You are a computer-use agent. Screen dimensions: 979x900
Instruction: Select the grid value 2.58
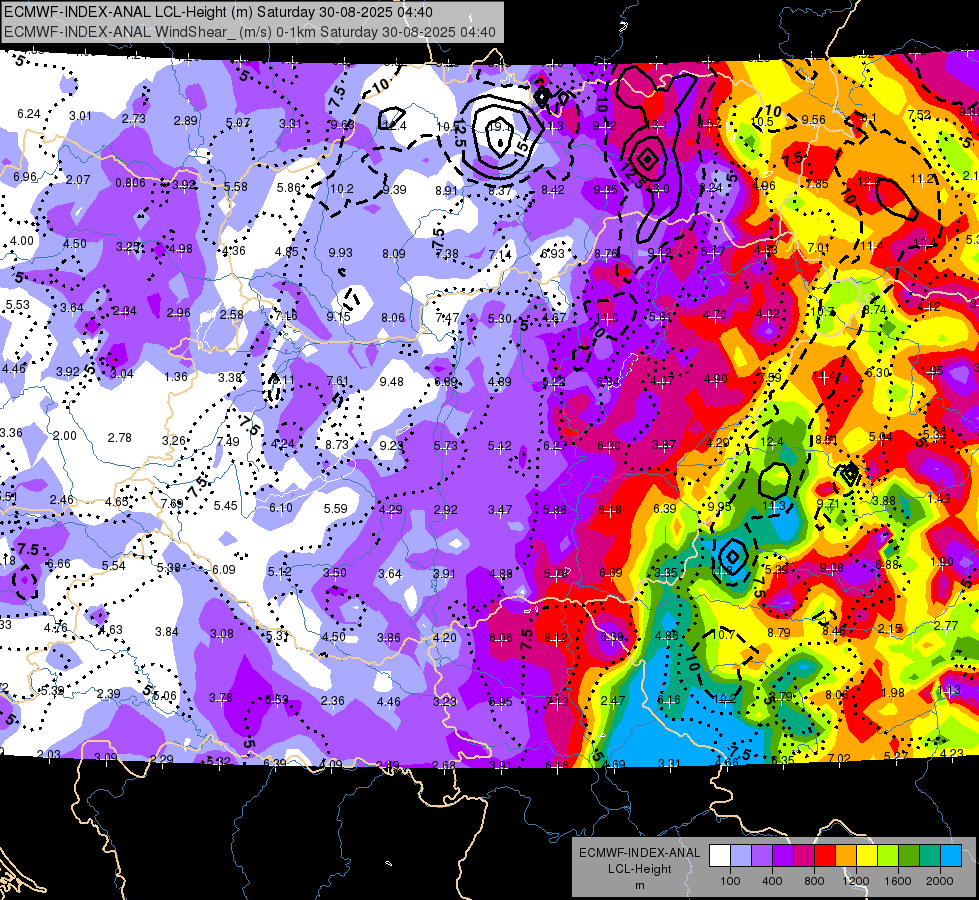[x=232, y=314]
